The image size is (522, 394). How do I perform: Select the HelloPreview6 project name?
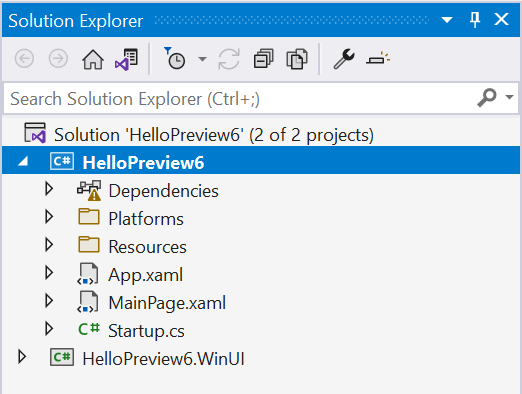143,163
